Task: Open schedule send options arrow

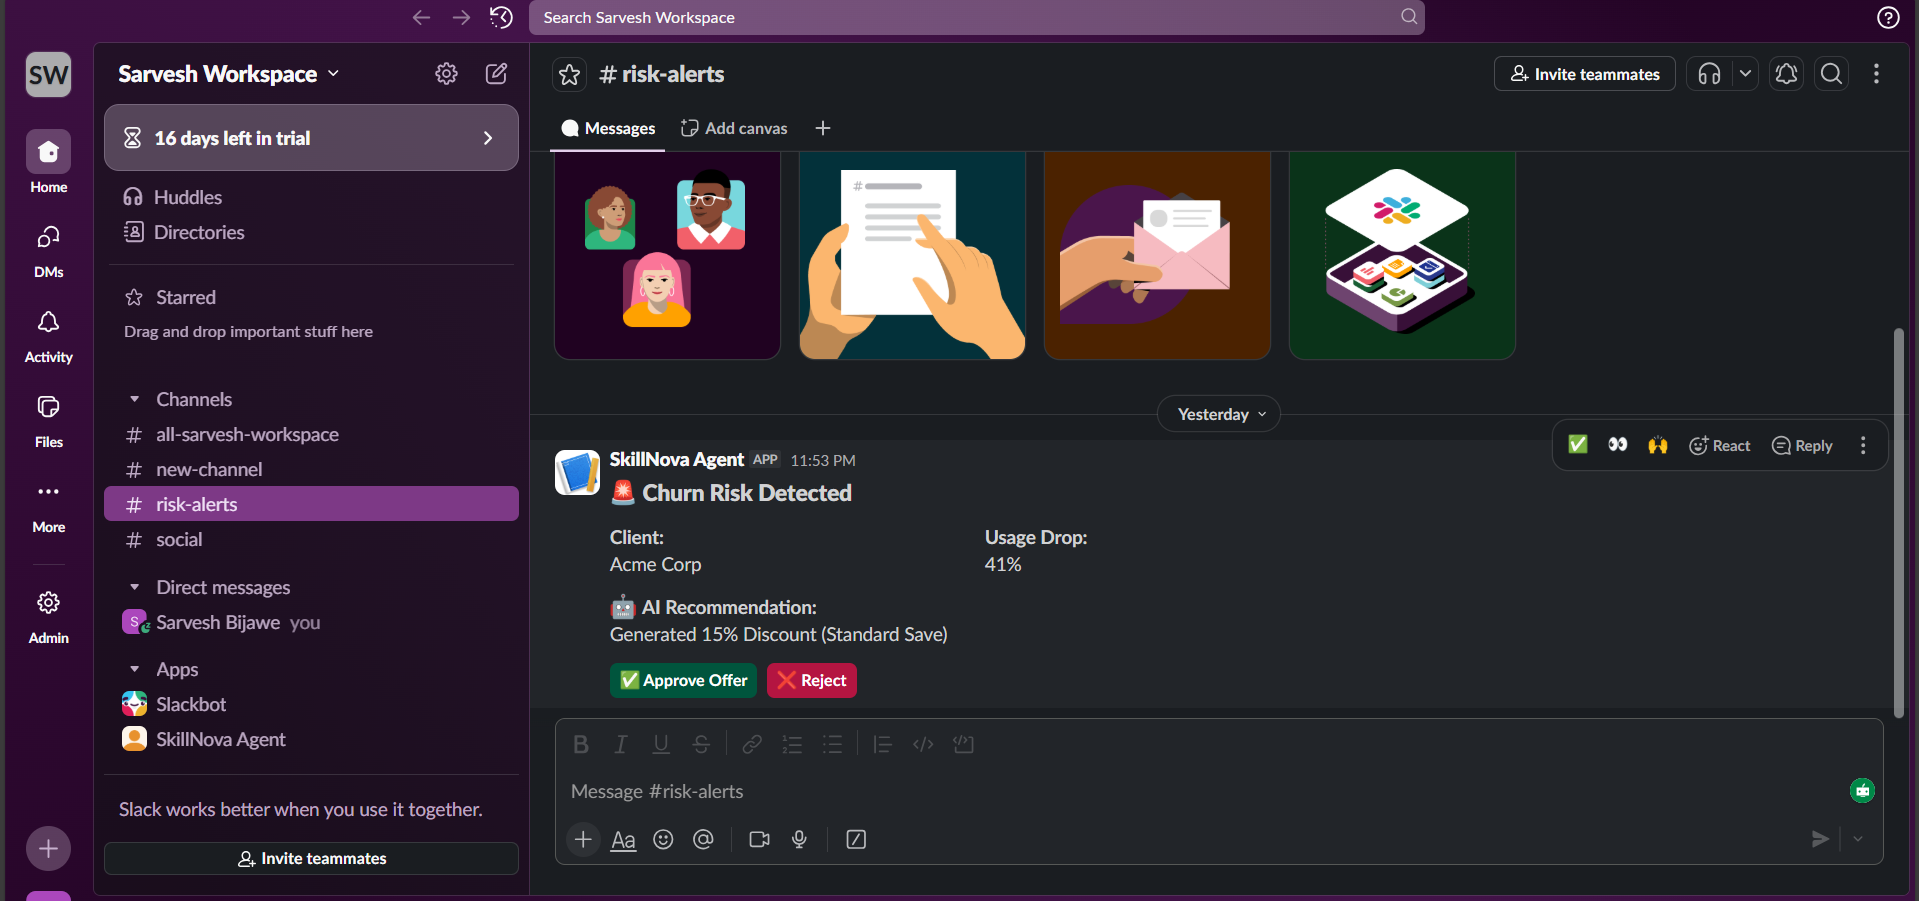Action: [1858, 839]
